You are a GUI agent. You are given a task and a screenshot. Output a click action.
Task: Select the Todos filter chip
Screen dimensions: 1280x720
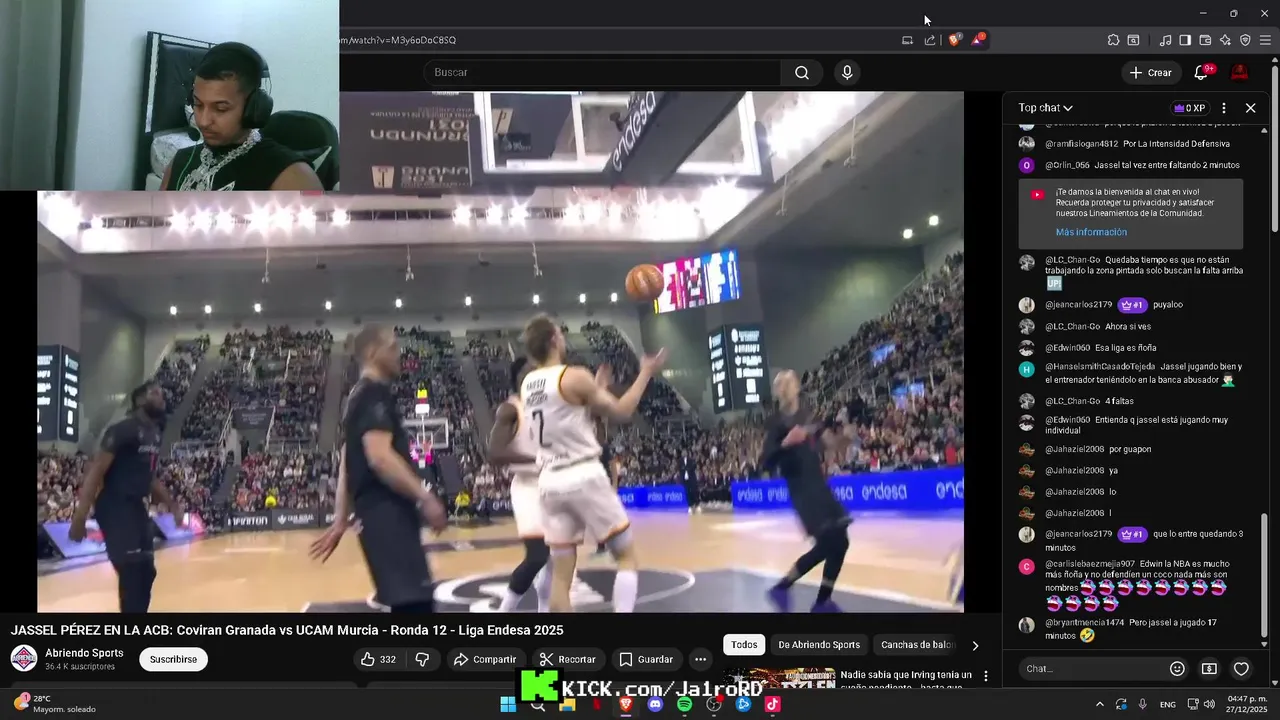coord(744,645)
